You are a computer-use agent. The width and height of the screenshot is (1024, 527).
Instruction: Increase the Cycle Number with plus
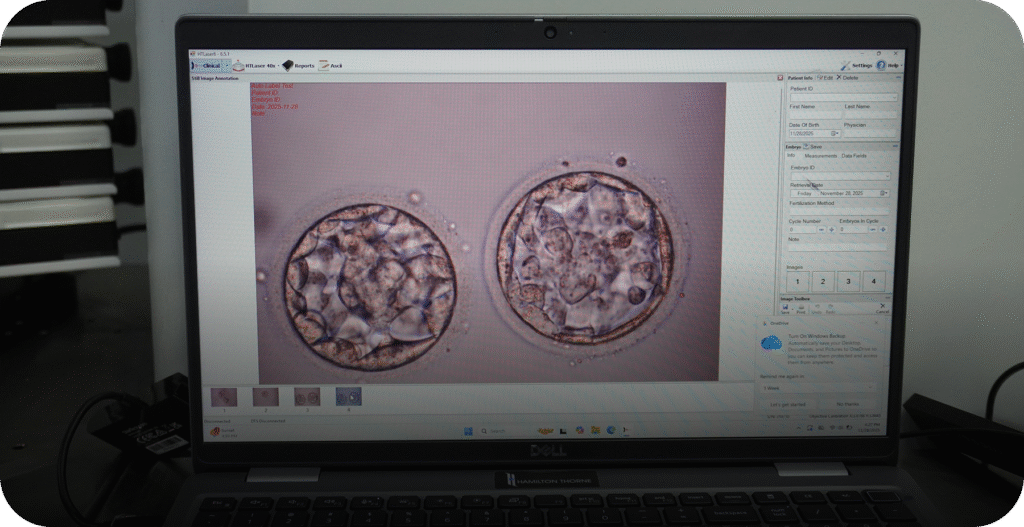[831, 230]
